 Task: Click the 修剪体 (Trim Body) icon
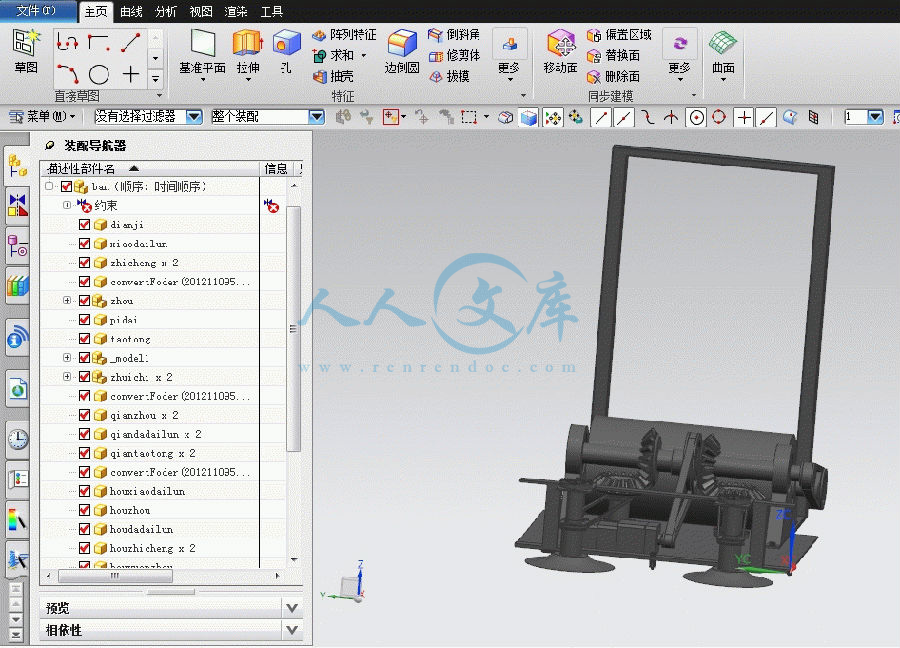[436, 56]
